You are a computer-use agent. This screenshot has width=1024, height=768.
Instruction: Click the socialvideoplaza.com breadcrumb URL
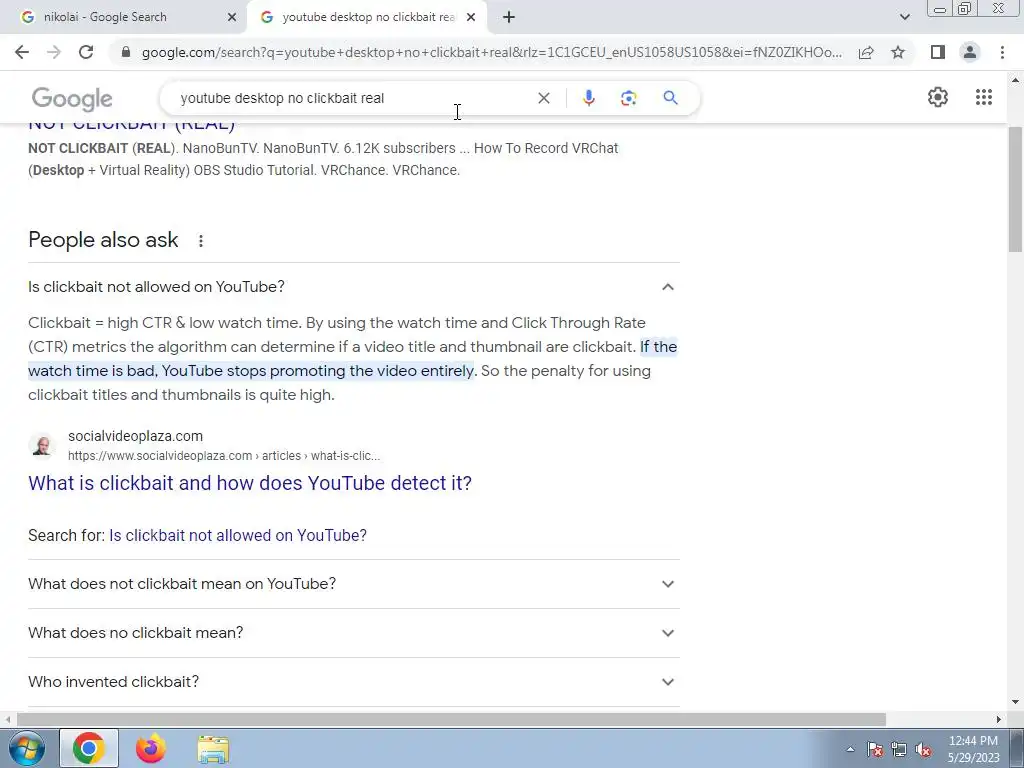point(224,456)
